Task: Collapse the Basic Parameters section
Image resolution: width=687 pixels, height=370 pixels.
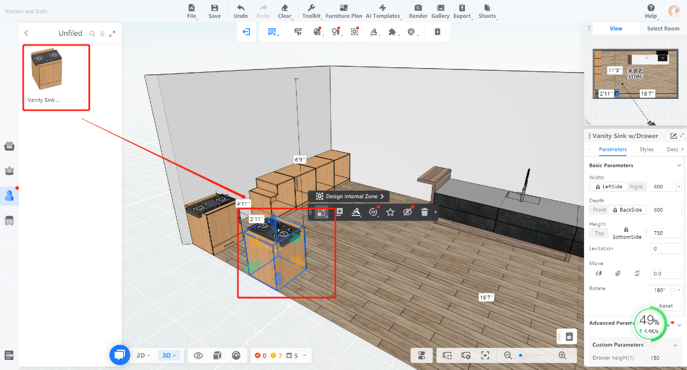Action: coord(679,165)
